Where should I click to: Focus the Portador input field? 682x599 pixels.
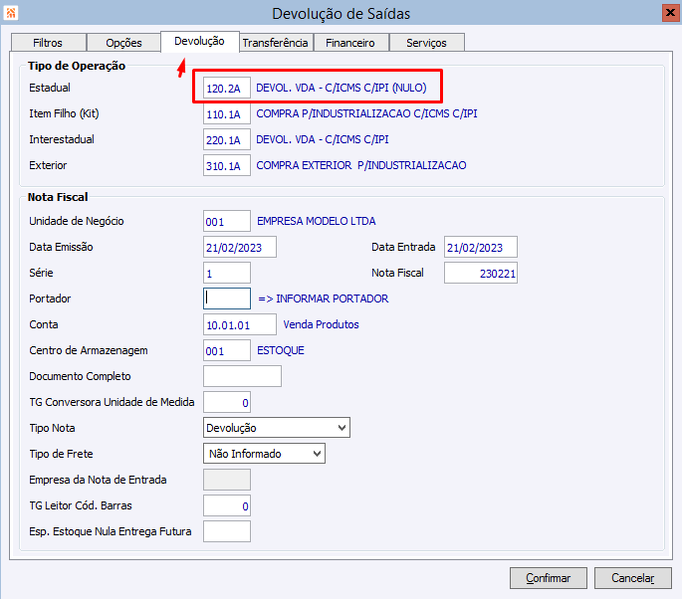(x=227, y=299)
